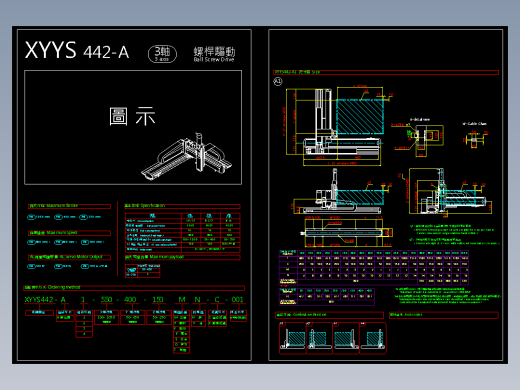Select the small maximum payload table
This screenshot has height=390, width=520.
click(143, 271)
